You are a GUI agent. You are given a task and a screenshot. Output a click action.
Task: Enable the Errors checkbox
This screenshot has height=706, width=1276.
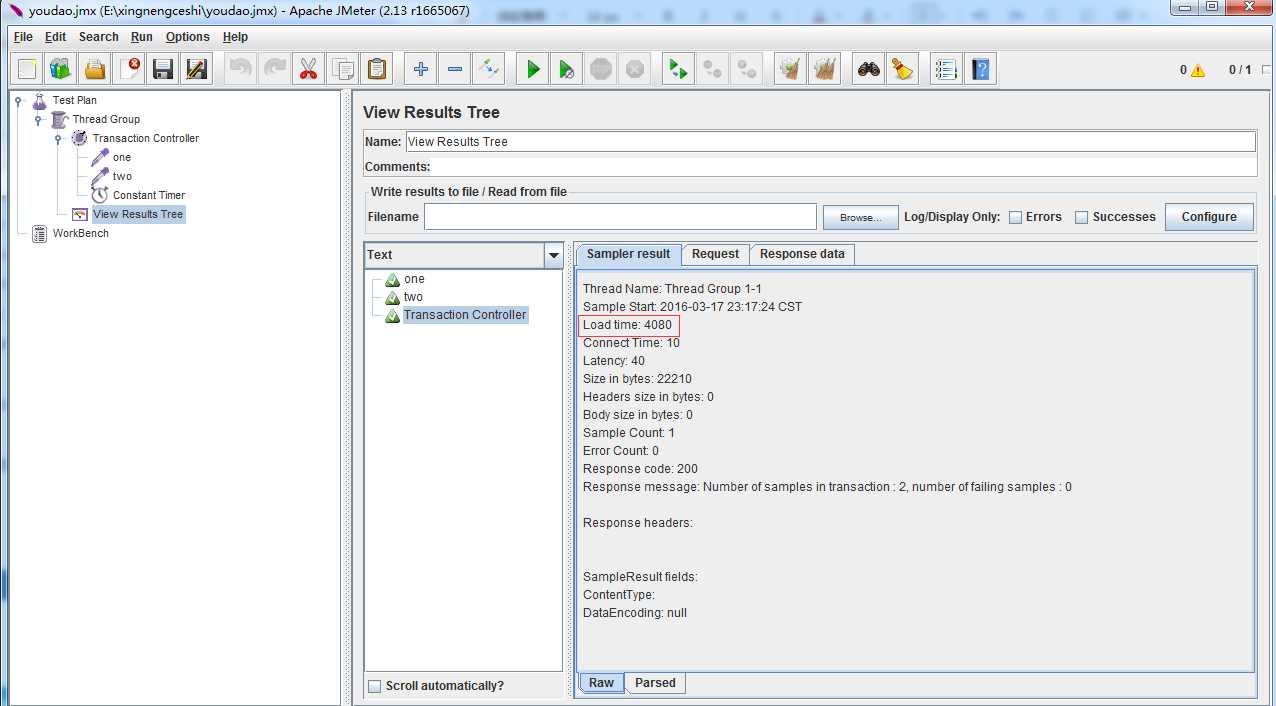[x=1015, y=217]
